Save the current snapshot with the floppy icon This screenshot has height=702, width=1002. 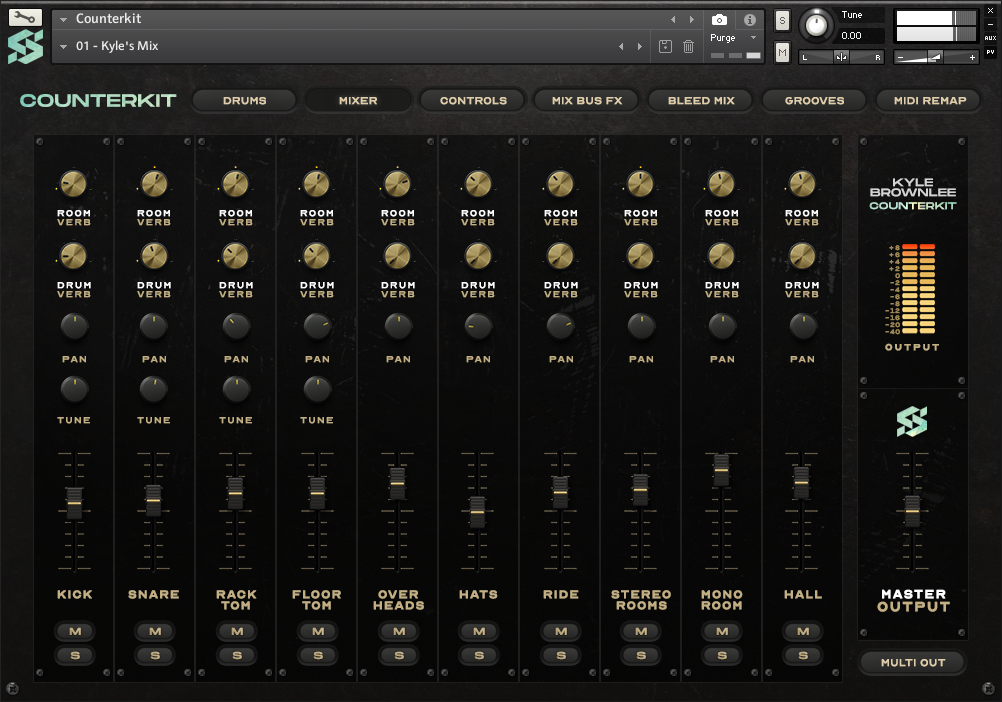(665, 46)
